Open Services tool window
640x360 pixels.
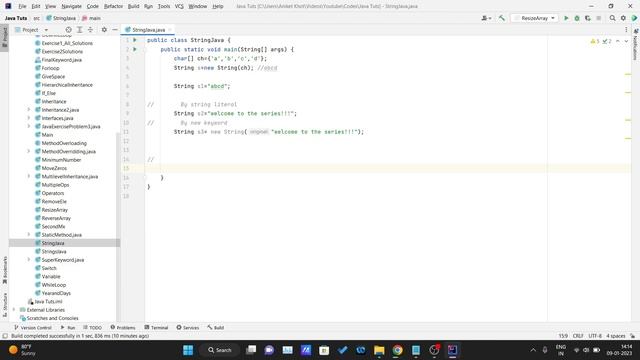pos(188,327)
